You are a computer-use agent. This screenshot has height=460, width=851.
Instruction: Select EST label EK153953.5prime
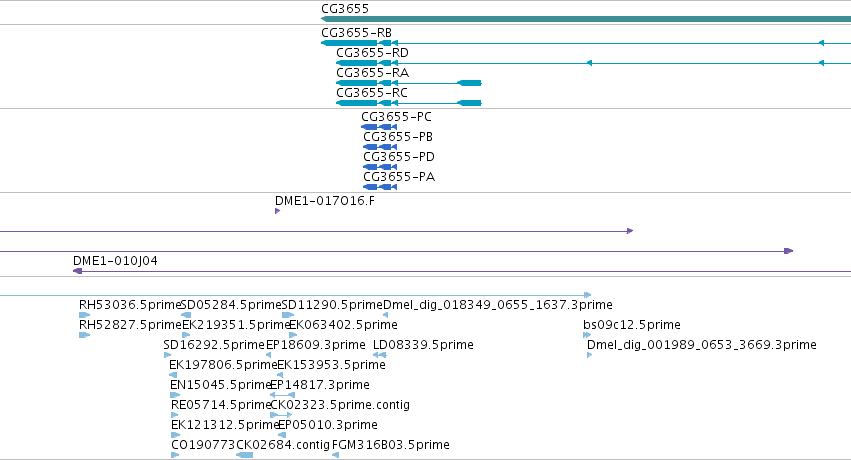[332, 365]
